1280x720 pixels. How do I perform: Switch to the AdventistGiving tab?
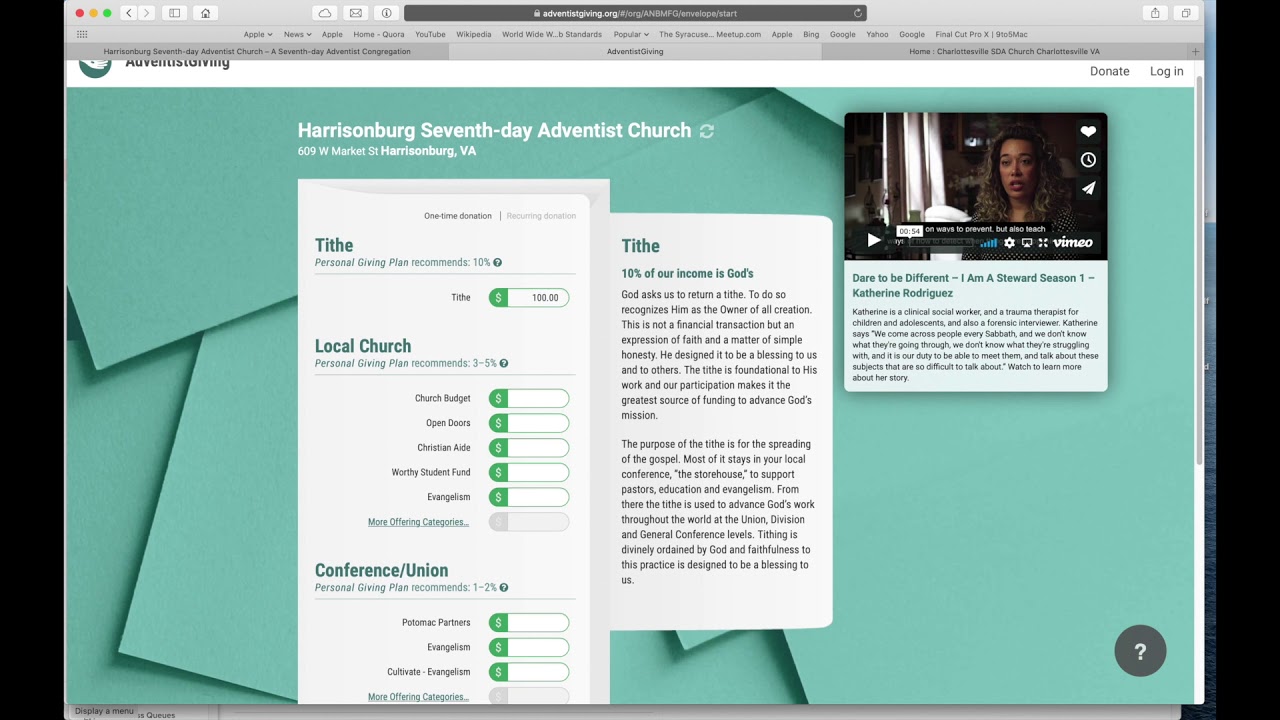tap(635, 51)
